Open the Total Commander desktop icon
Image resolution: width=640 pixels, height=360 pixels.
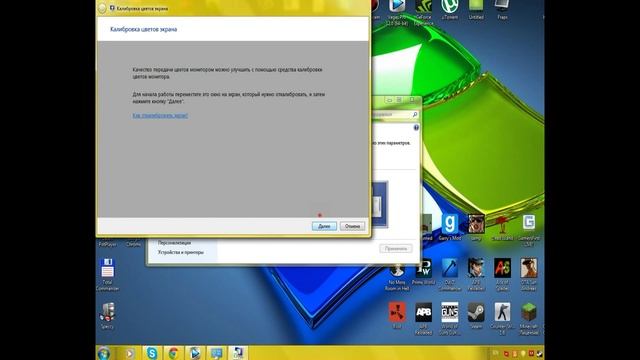107,274
